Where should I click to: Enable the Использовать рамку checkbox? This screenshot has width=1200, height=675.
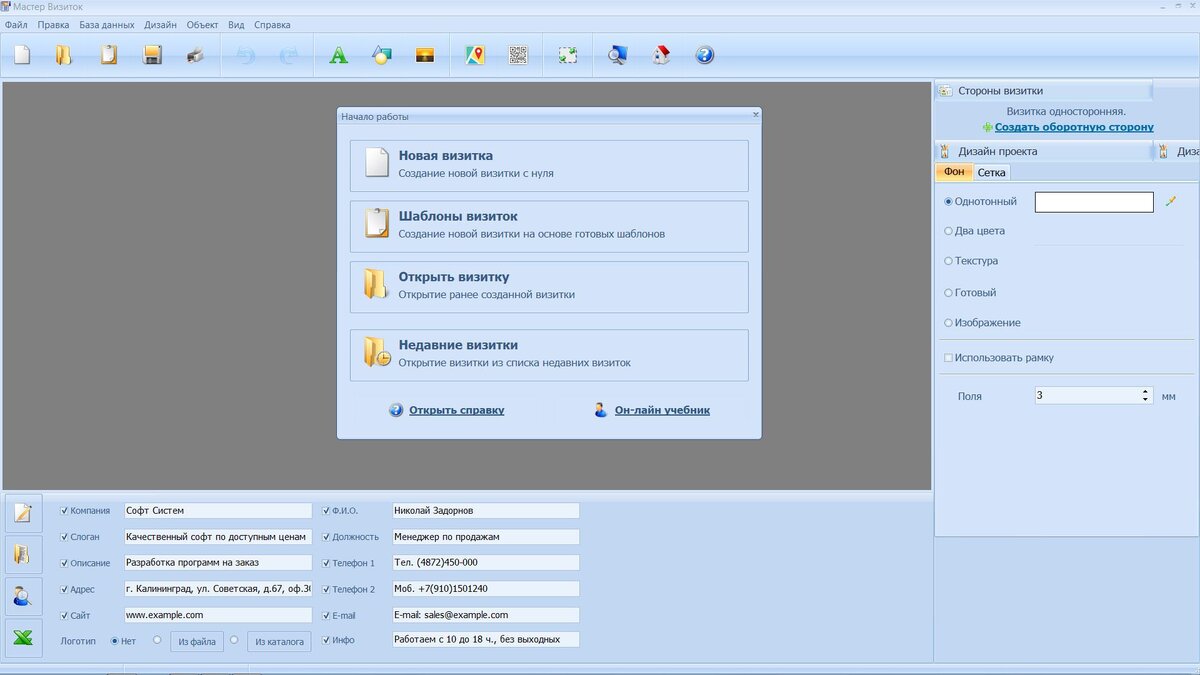[949, 358]
